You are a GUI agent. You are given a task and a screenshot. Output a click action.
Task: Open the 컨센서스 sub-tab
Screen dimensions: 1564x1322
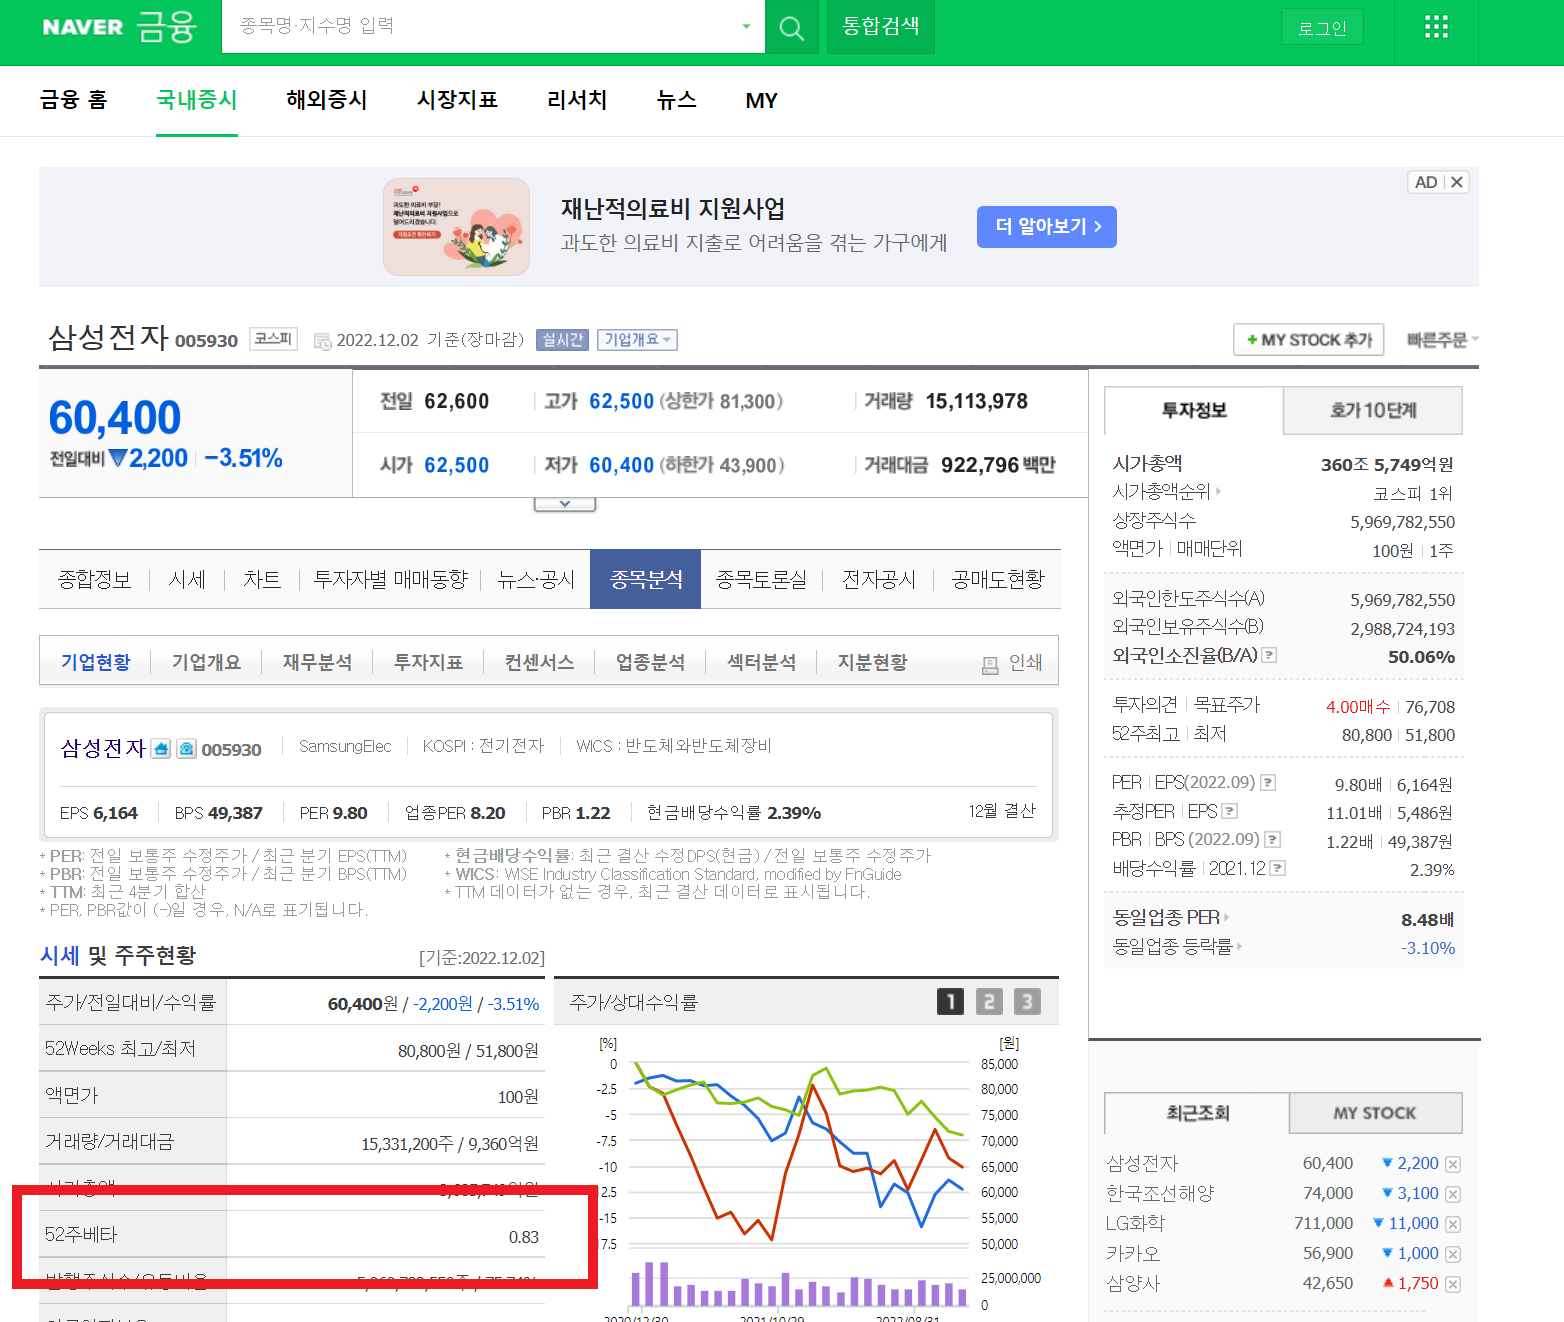point(539,662)
